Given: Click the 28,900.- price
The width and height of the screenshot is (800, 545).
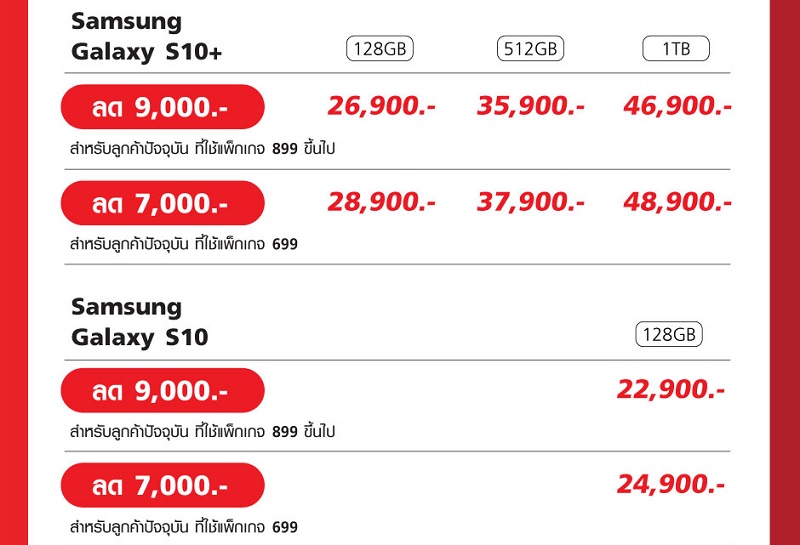Looking at the screenshot, I should pos(381,202).
